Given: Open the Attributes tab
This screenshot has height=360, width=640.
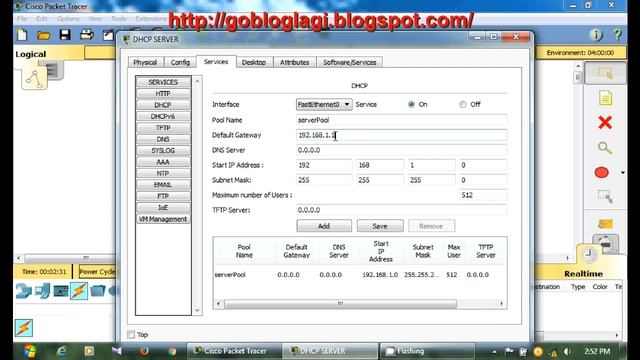Looking at the screenshot, I should click(x=294, y=62).
